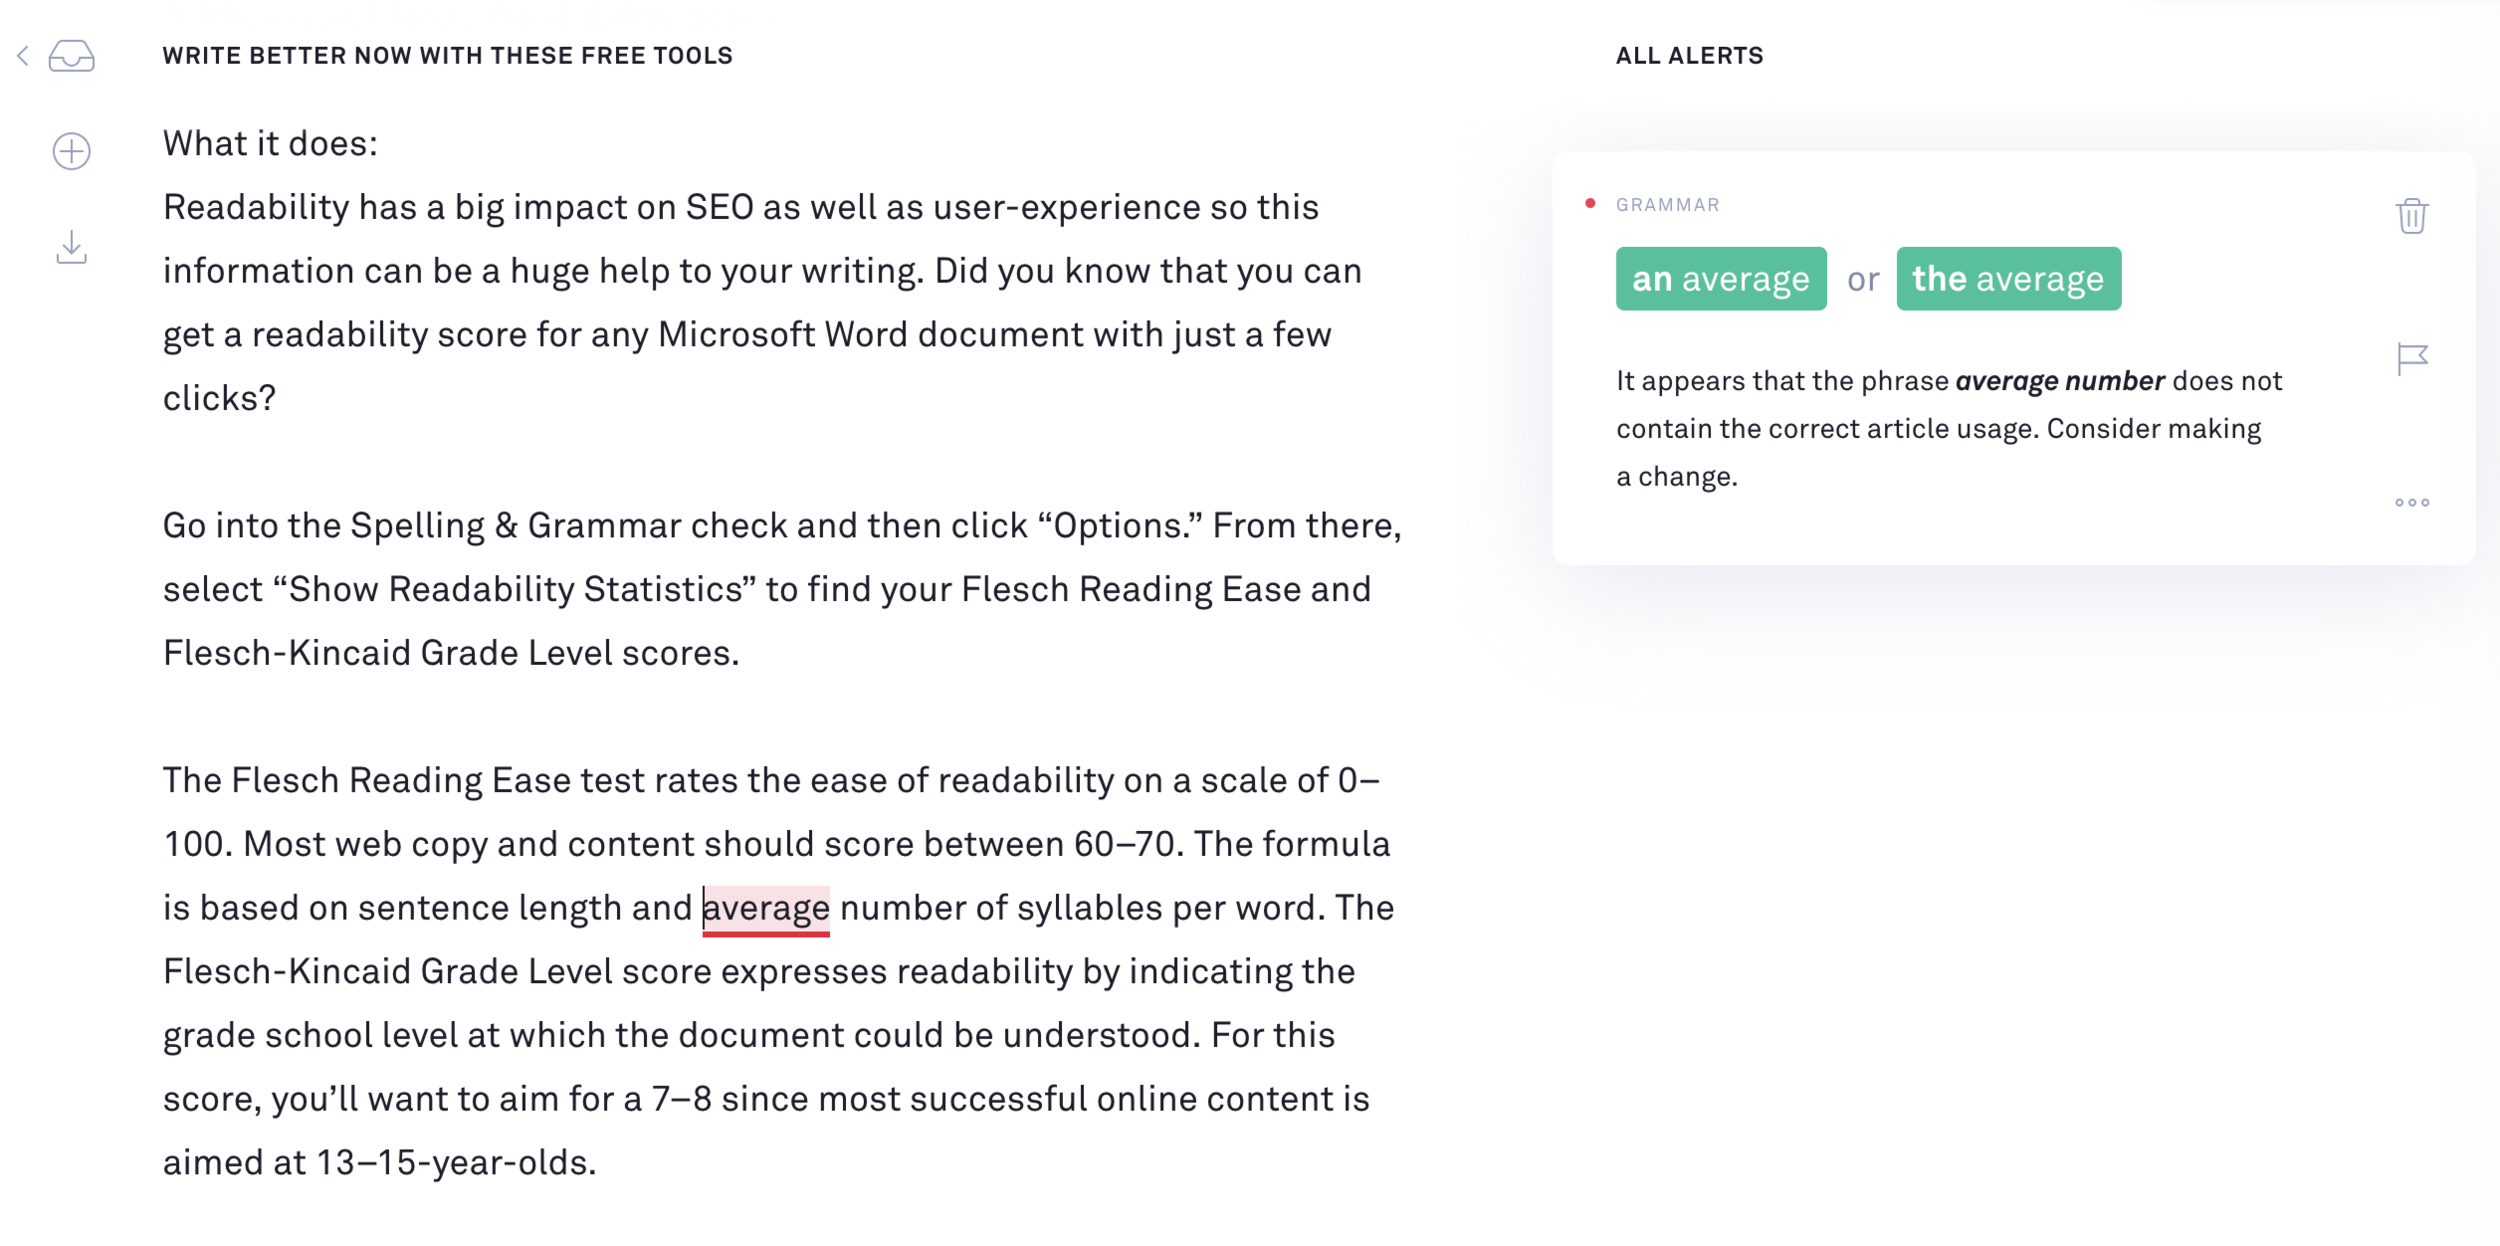
Task: Click the back chevron arrow
Action: tap(23, 56)
